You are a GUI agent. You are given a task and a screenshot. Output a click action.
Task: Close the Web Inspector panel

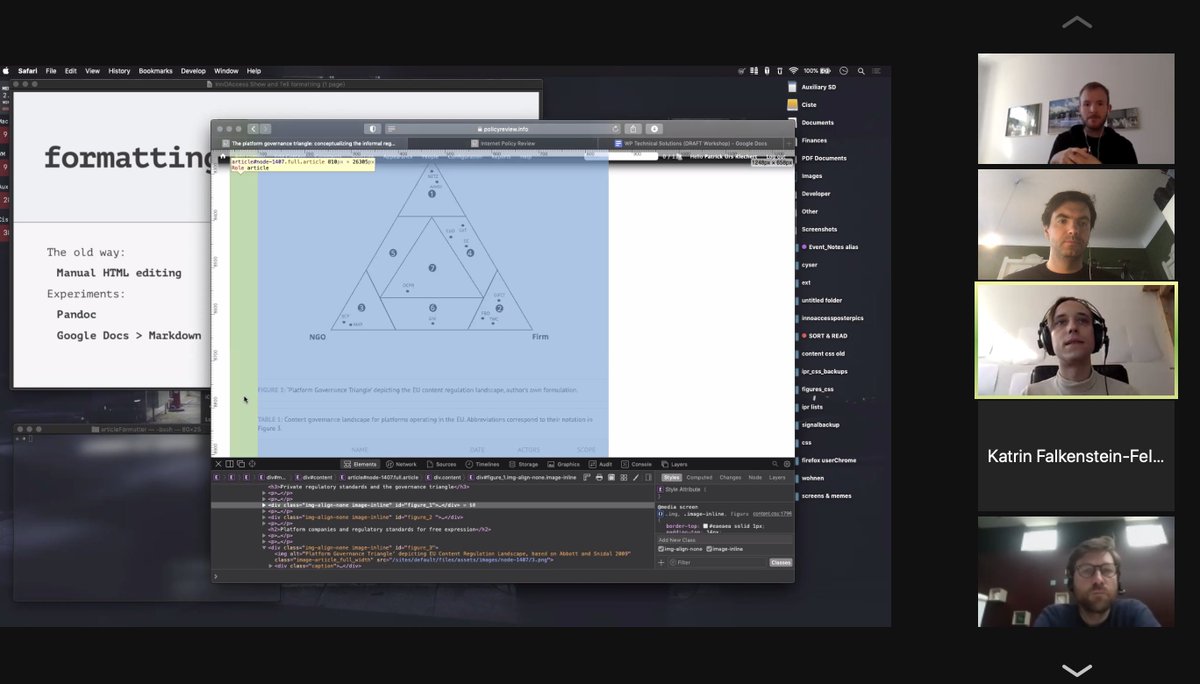point(218,464)
